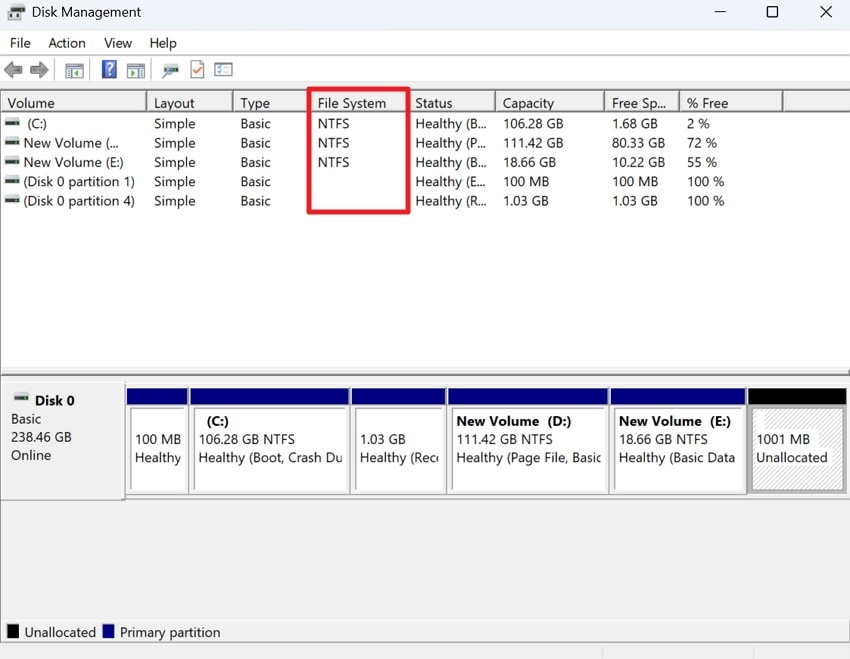Select (Disk 0 partition 1) row
Screen dimensions: 850x659
click(x=391, y=182)
